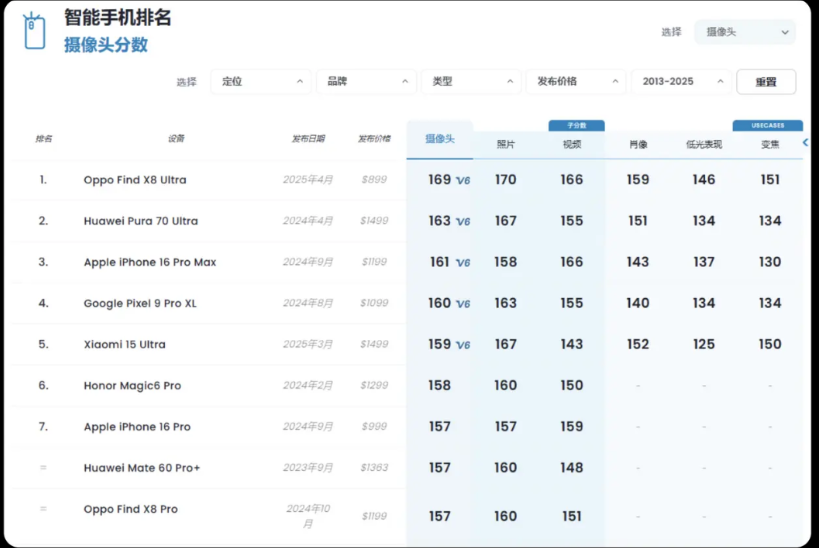The width and height of the screenshot is (819, 548).
Task: Click the 150 zoom score of Xiaomi 15 Ultra
Action: (770, 344)
